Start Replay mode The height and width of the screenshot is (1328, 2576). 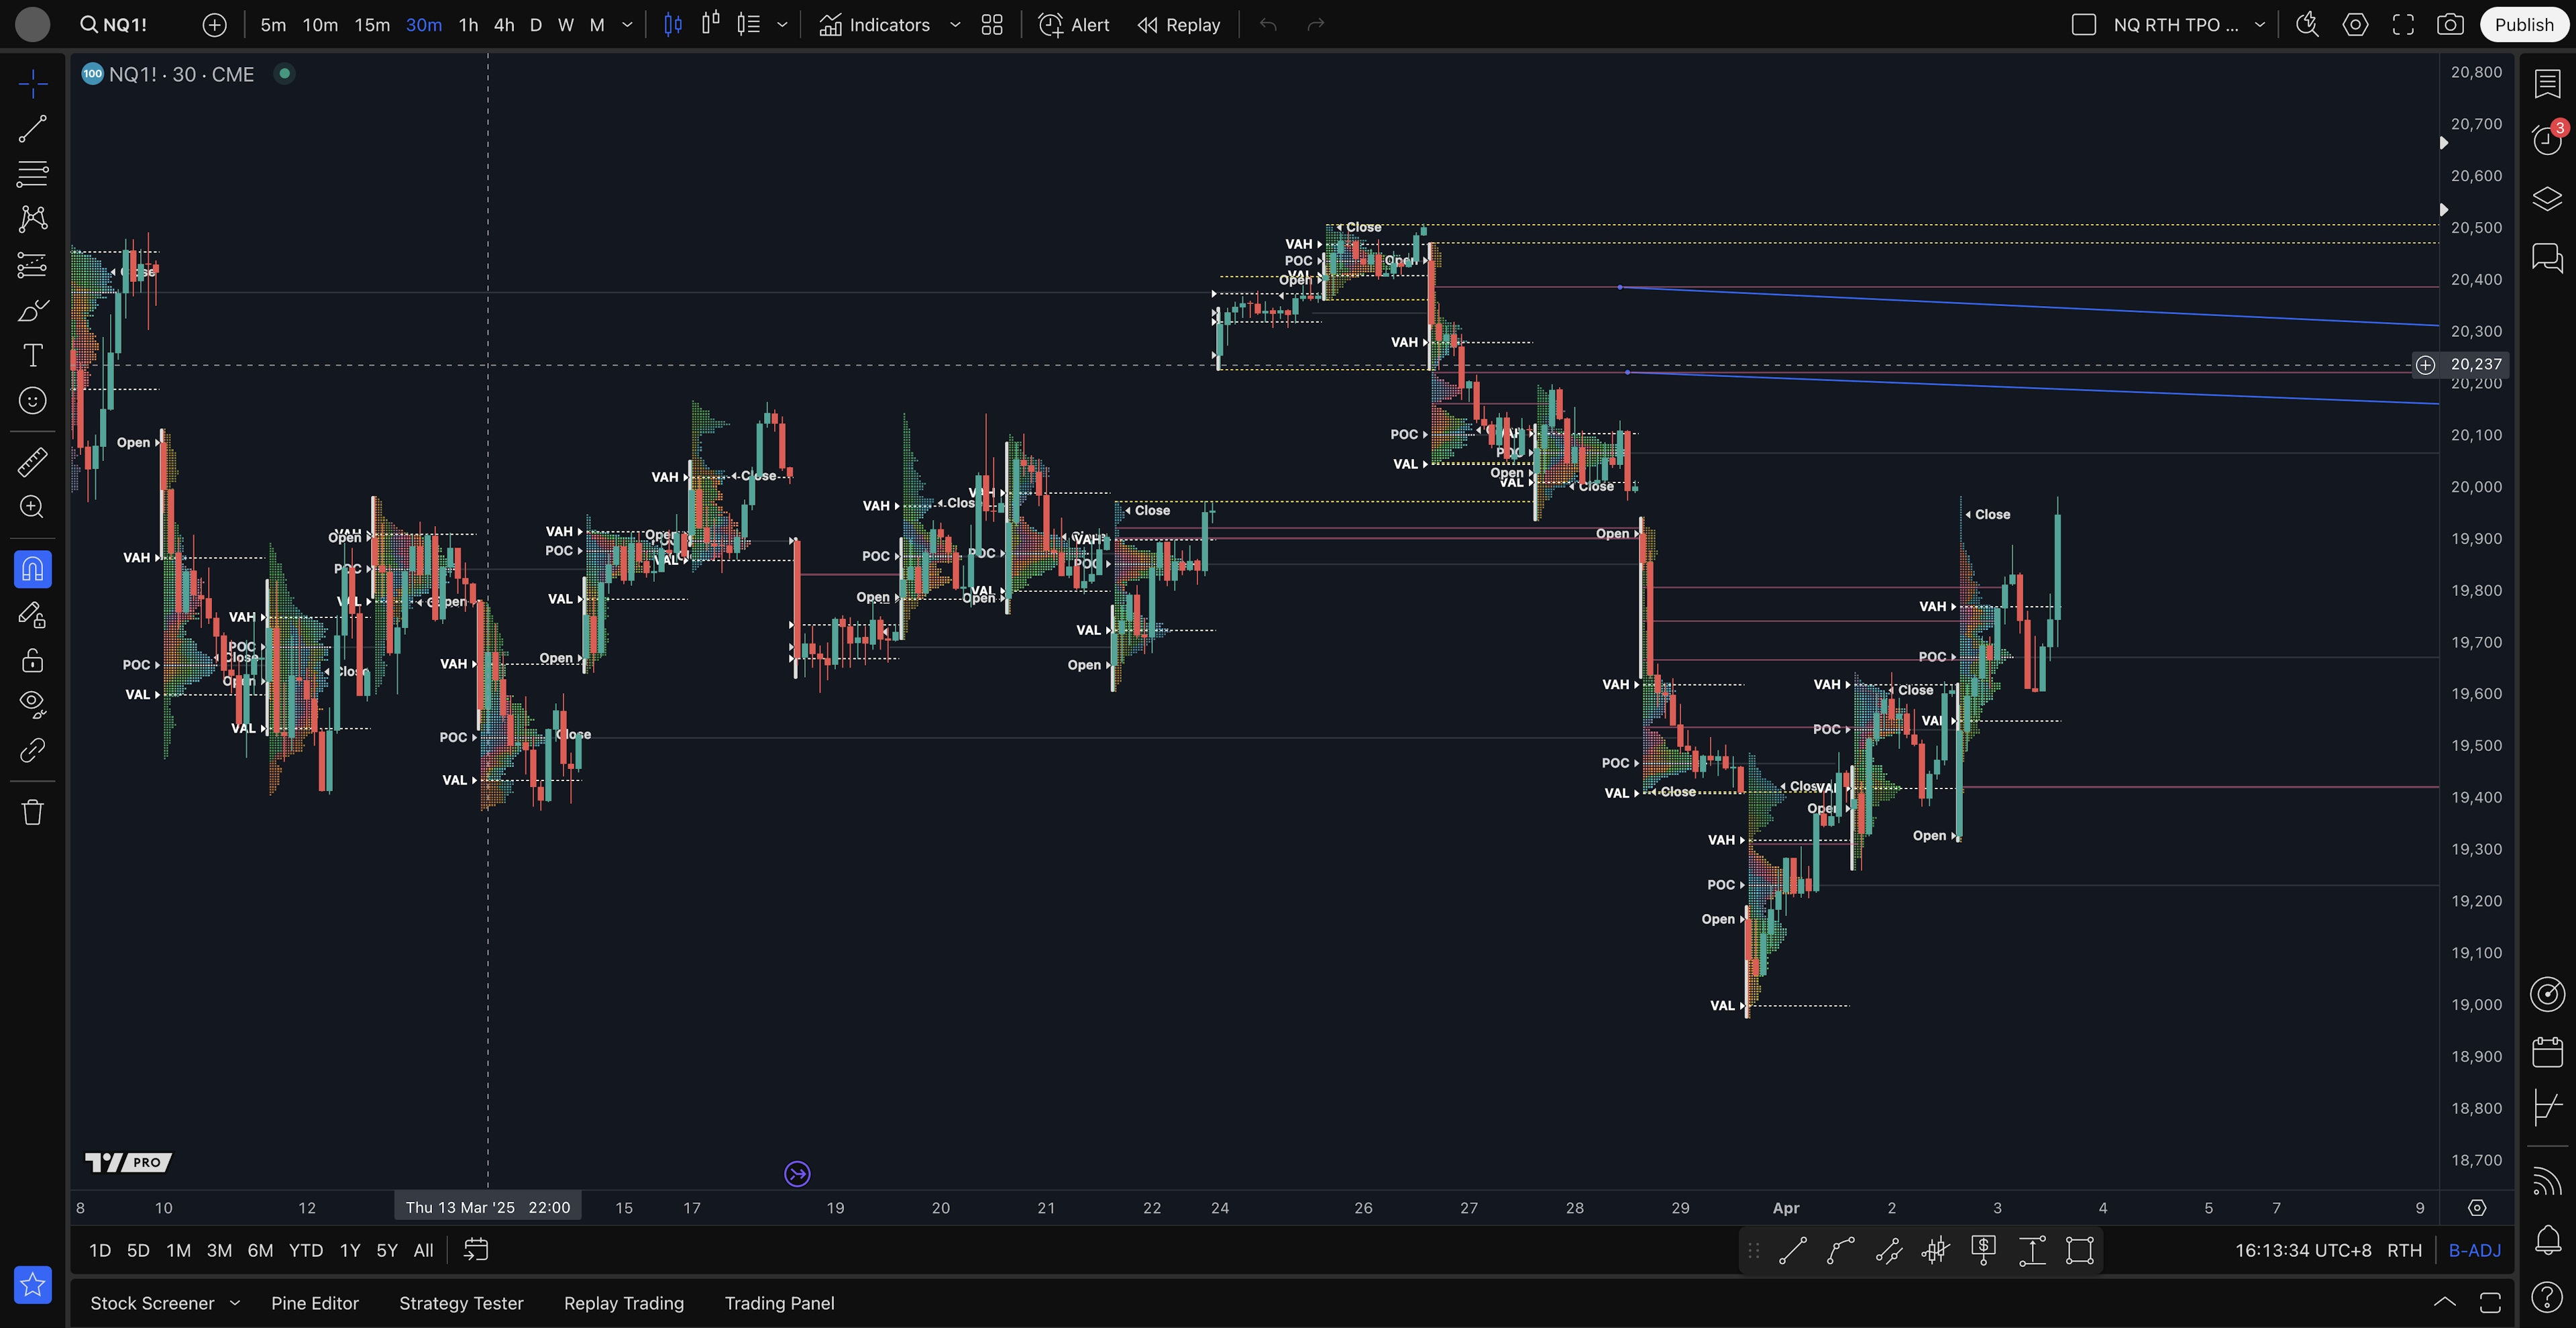[x=1179, y=25]
